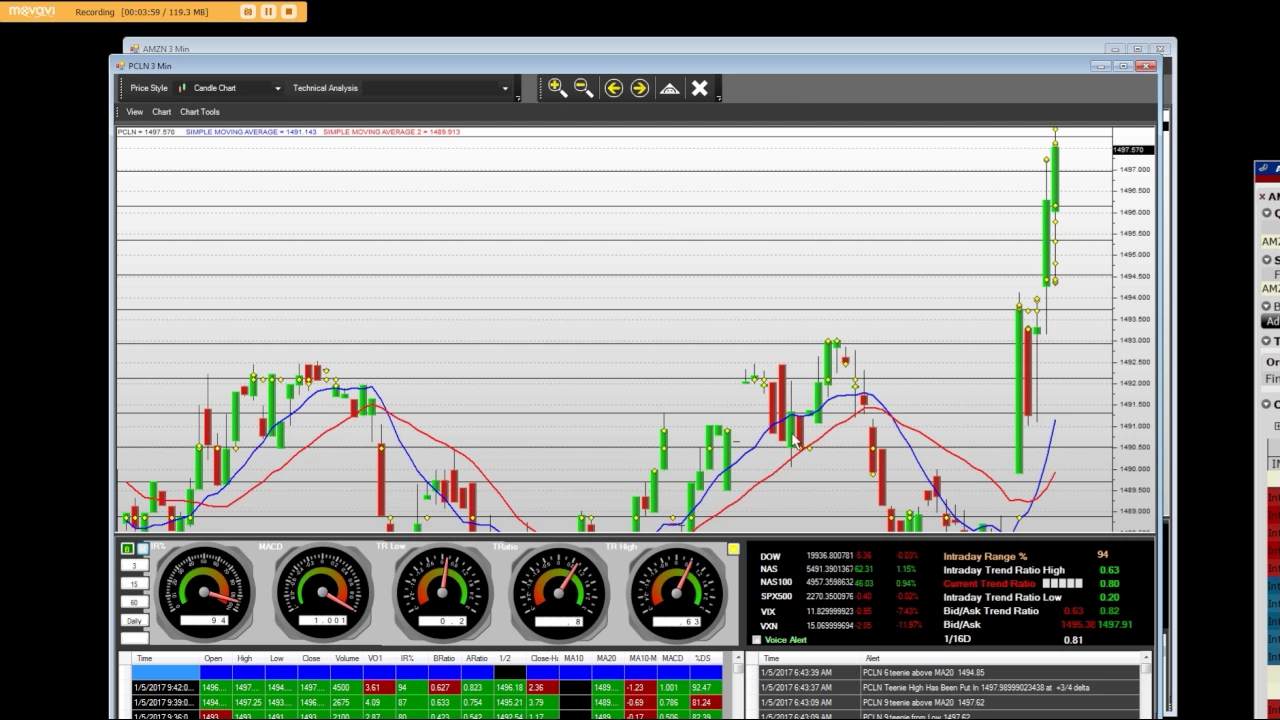
Task: Click the TR High gauge
Action: pyautogui.click(x=677, y=592)
